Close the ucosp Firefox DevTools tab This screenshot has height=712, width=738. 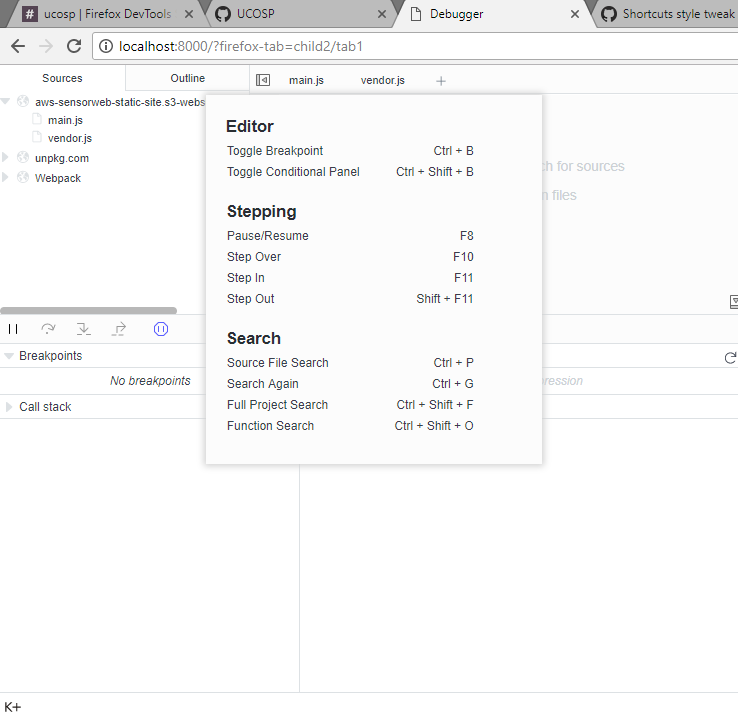(189, 14)
